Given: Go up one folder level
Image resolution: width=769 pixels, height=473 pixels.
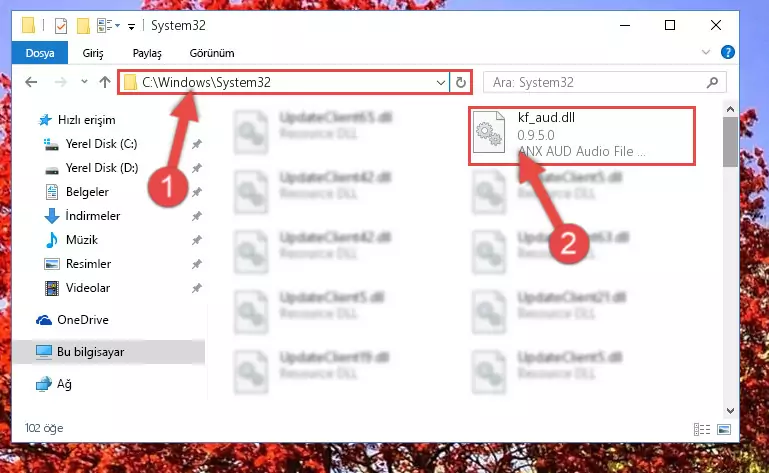Looking at the screenshot, I should click(x=104, y=82).
